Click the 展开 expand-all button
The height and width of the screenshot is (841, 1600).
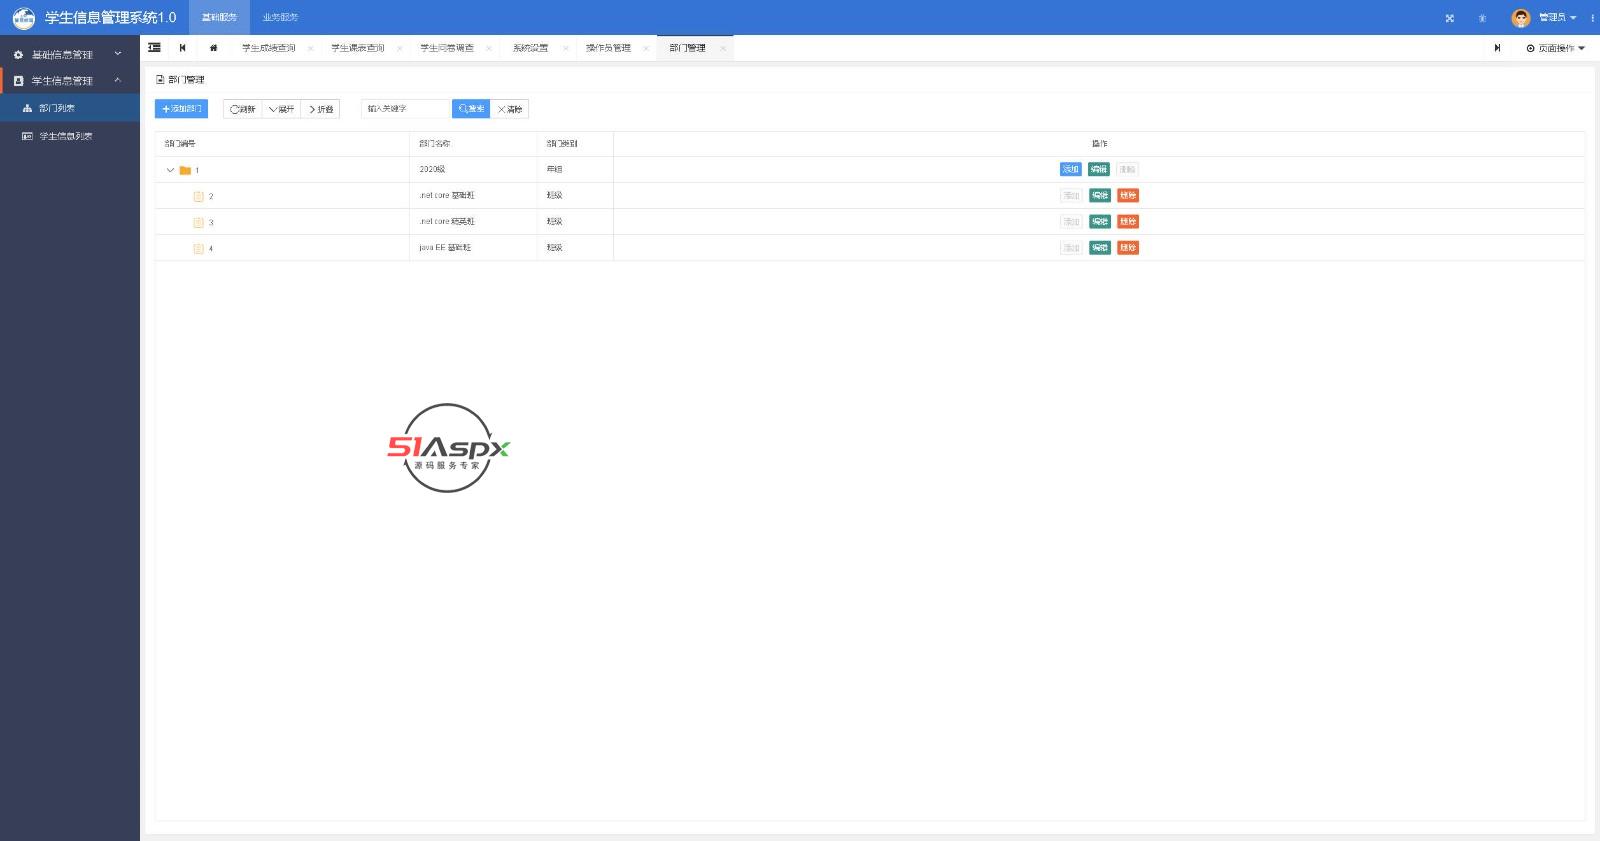point(281,109)
